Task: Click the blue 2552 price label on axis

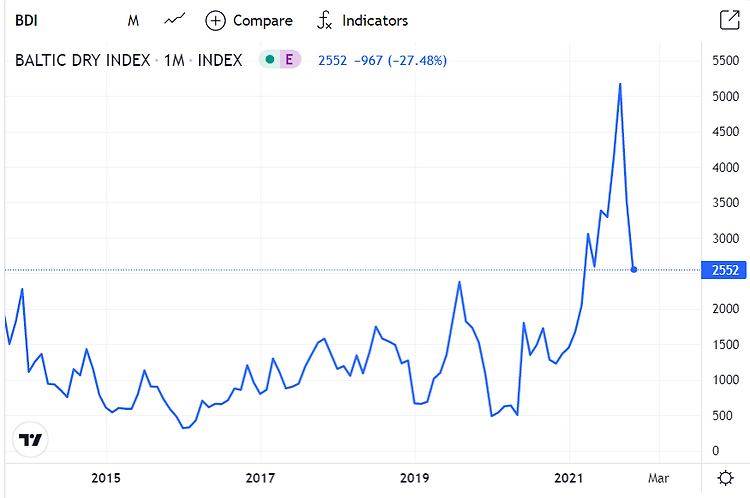Action: [x=725, y=270]
